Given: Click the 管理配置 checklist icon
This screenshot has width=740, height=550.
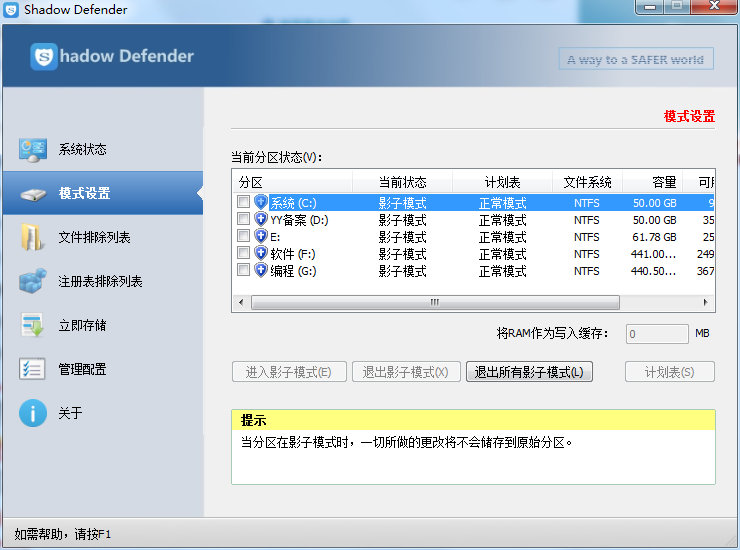Looking at the screenshot, I should click(x=32, y=369).
